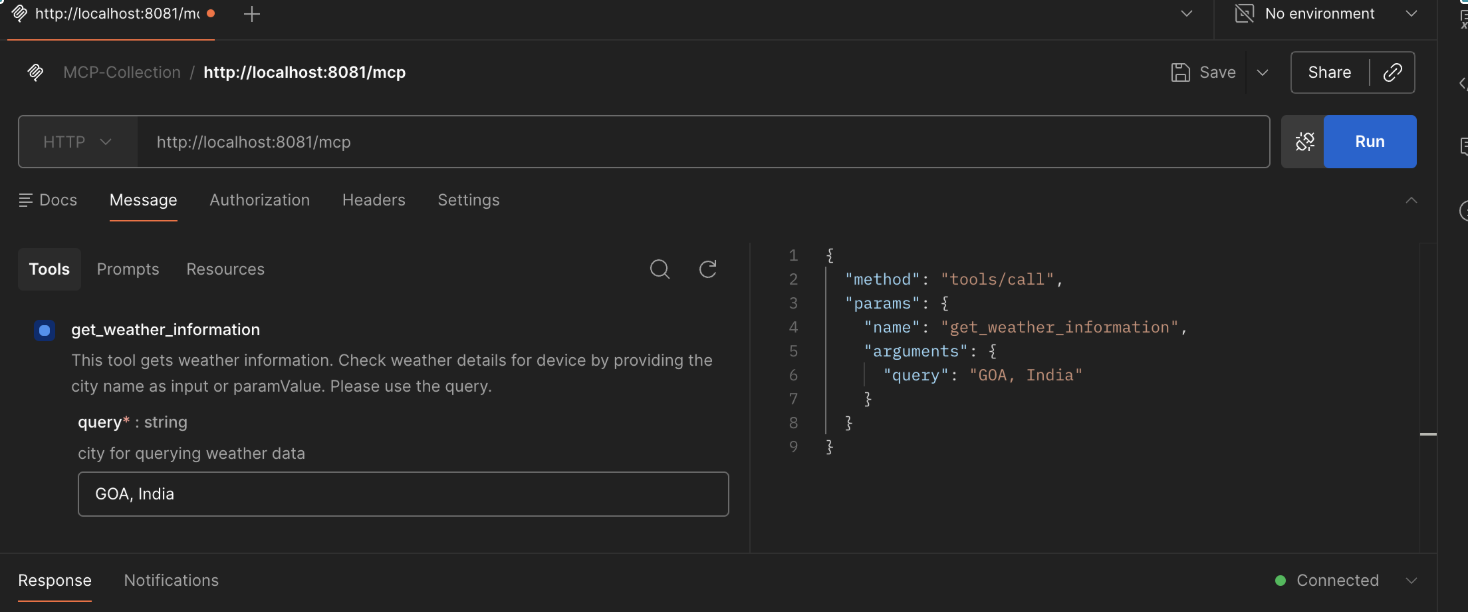The height and width of the screenshot is (612, 1468).
Task: Click the URL field showing http://localhost:8081/mcp
Action: tap(703, 142)
